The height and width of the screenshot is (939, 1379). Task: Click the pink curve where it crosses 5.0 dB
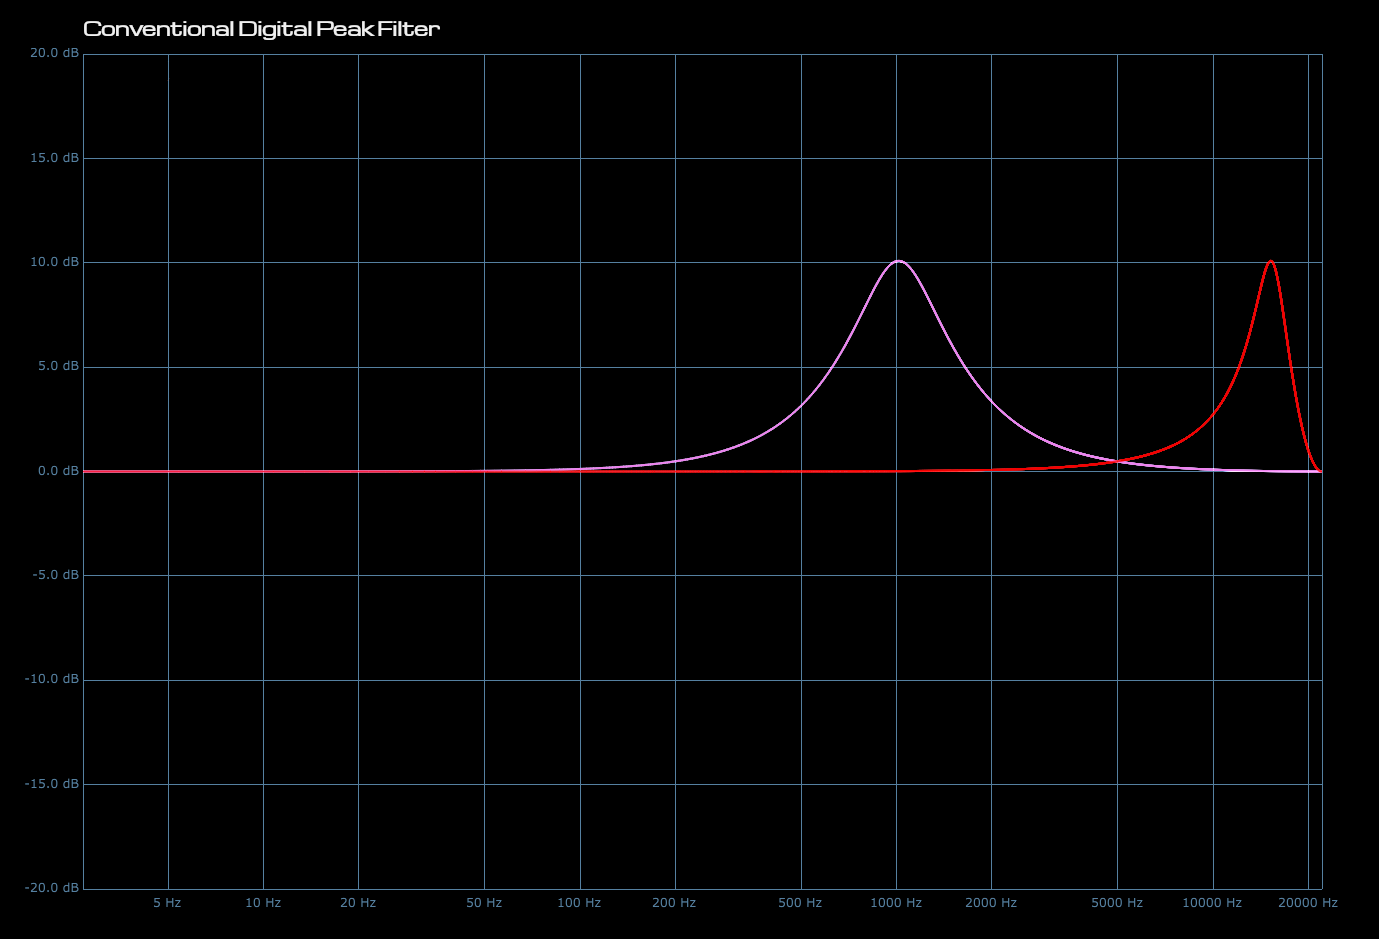(833, 366)
